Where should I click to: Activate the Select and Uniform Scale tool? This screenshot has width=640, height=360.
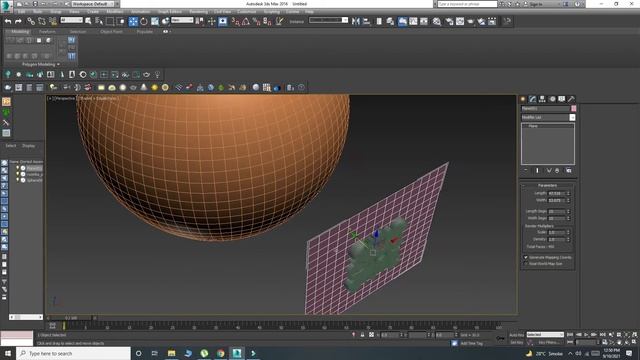pyautogui.click(x=155, y=21)
